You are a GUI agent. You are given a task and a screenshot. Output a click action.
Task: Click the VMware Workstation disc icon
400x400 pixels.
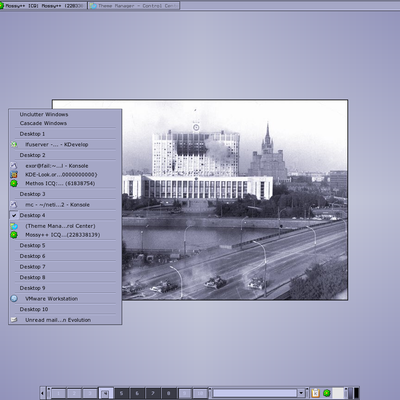tap(14, 299)
